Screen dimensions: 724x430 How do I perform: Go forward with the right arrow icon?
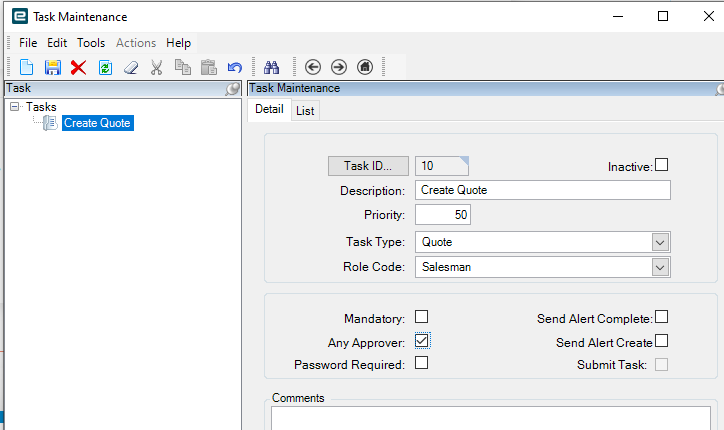pos(339,67)
